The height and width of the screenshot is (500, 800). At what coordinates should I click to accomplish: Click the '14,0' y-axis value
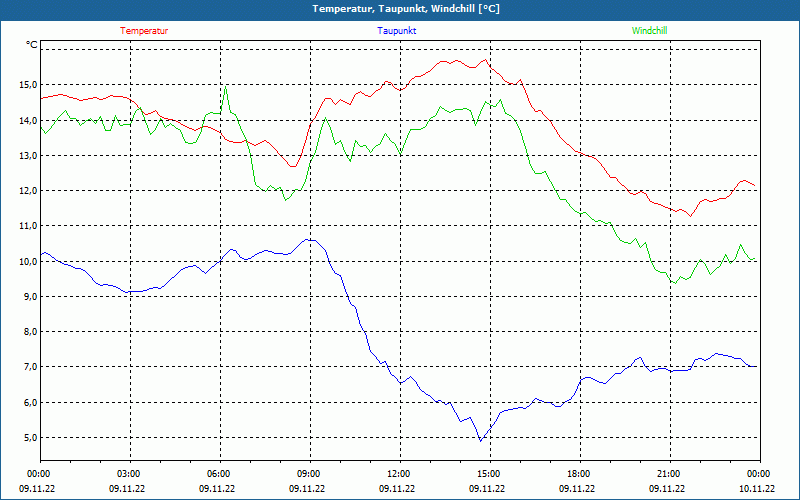(28, 120)
